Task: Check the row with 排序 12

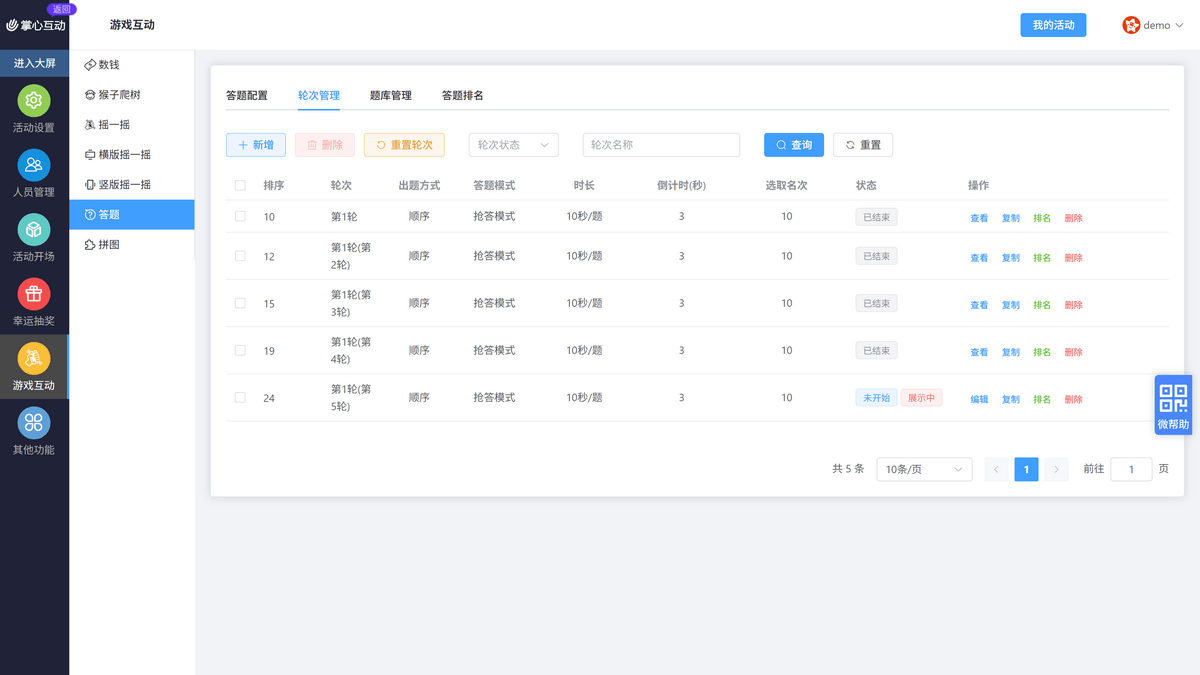Action: (x=240, y=256)
